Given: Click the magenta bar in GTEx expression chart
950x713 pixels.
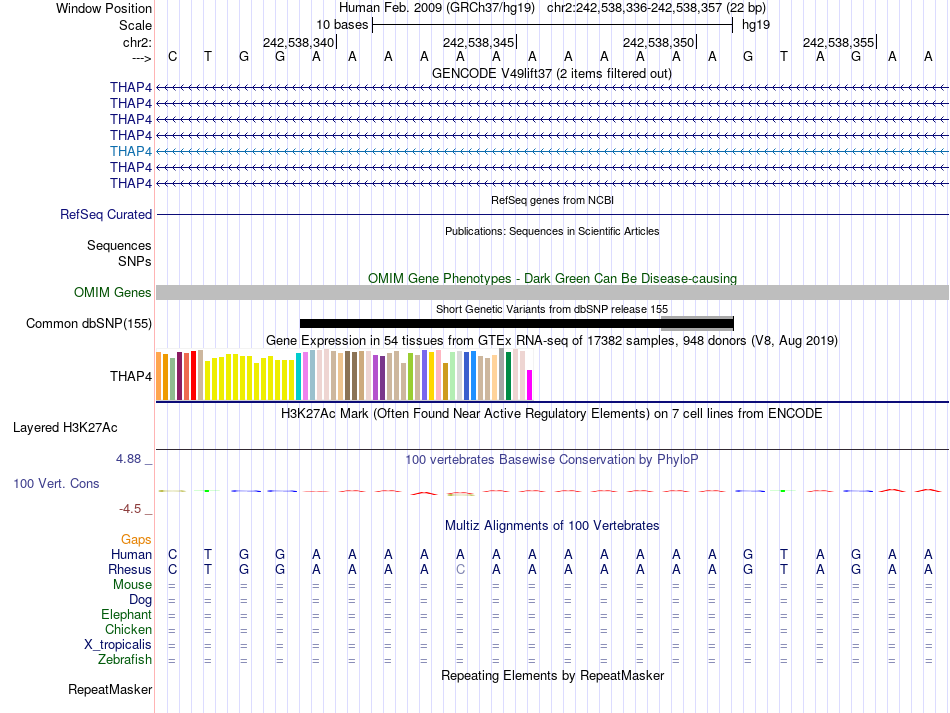Looking at the screenshot, I should (530, 385).
